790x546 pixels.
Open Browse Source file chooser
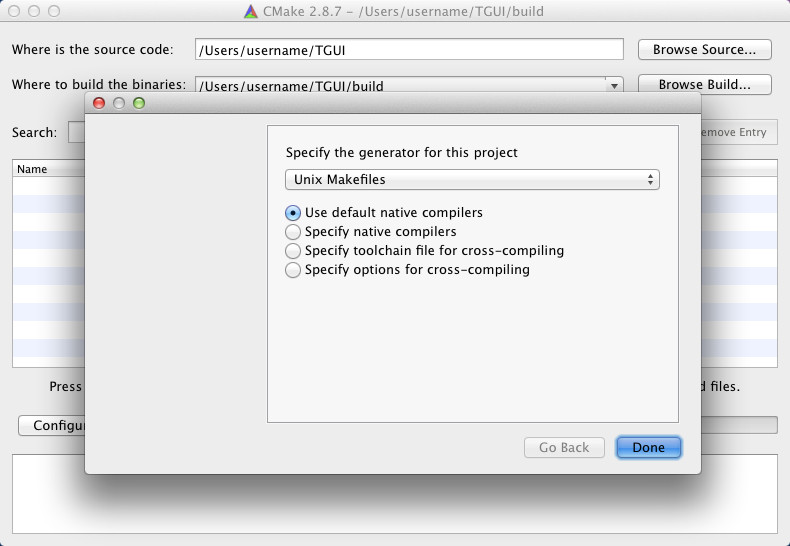[704, 49]
